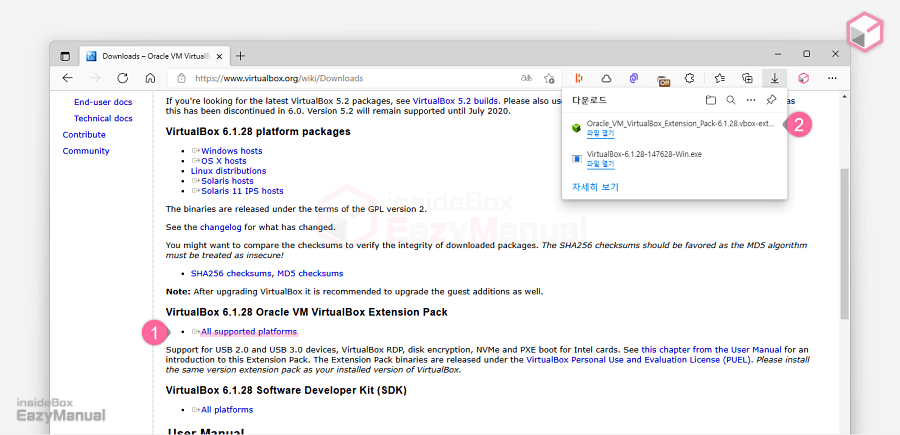This screenshot has height=435, width=900.
Task: Open the Collections icon
Action: 747,78
